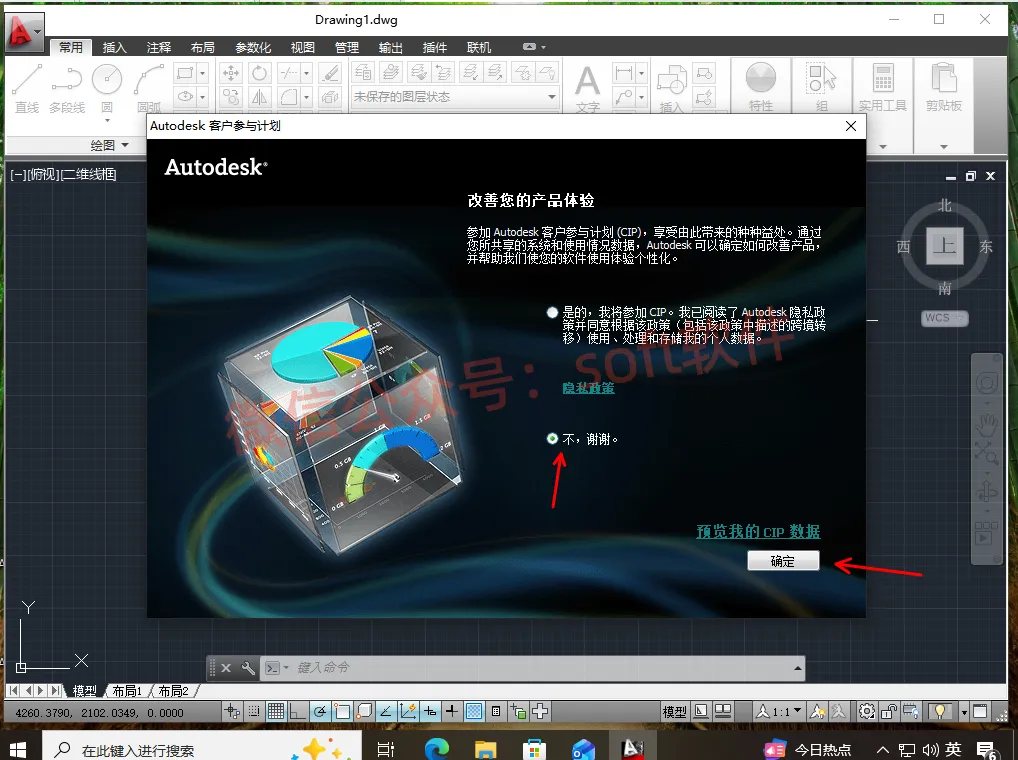The image size is (1018, 760).
Task: Toggle Grid display in status bar
Action: coord(275,712)
